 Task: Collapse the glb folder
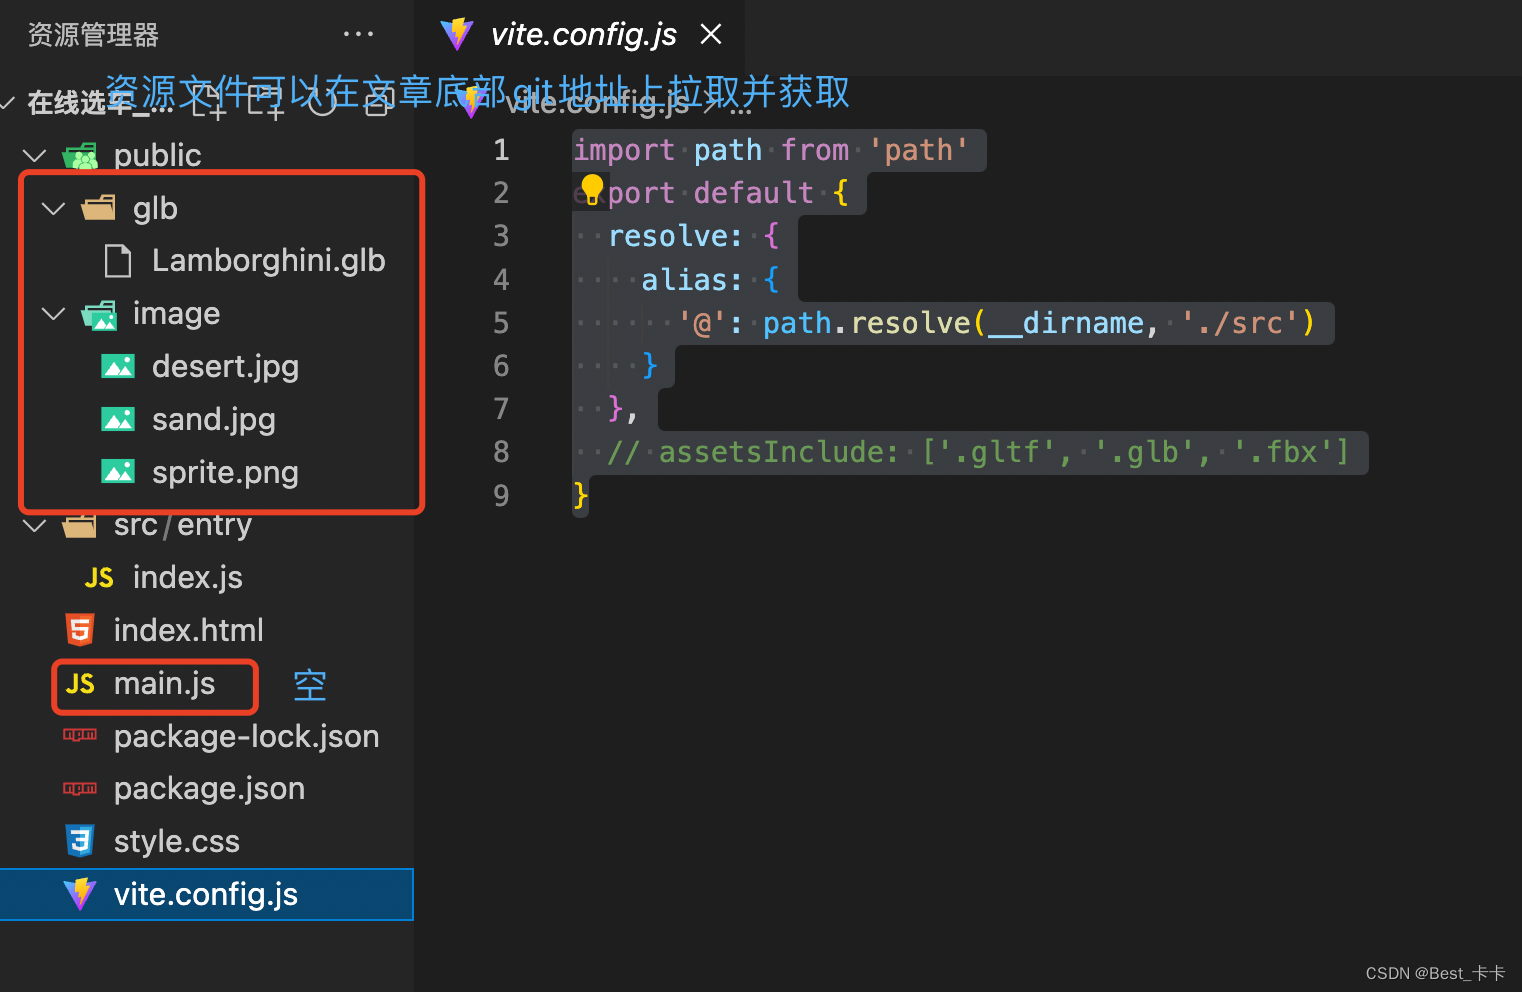(x=53, y=208)
